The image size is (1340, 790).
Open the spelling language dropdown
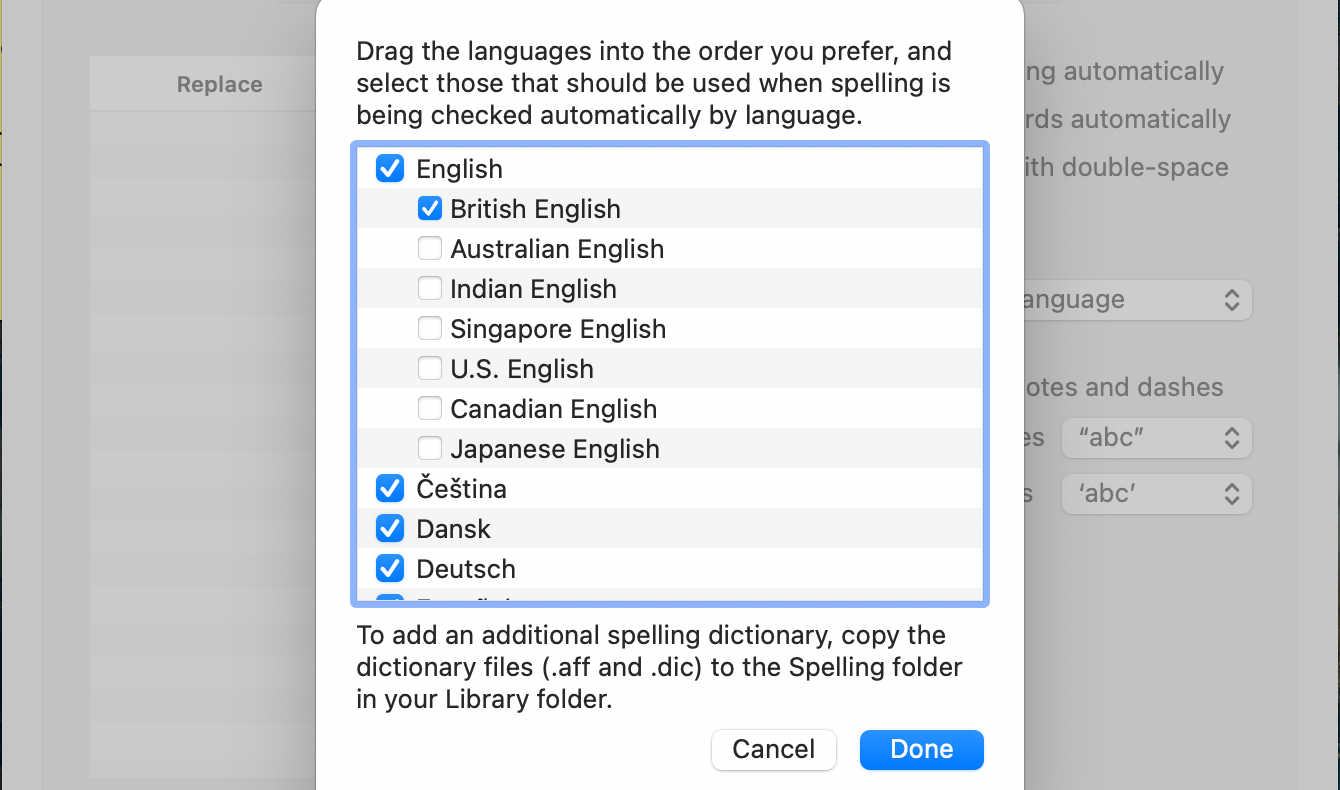click(x=1156, y=299)
